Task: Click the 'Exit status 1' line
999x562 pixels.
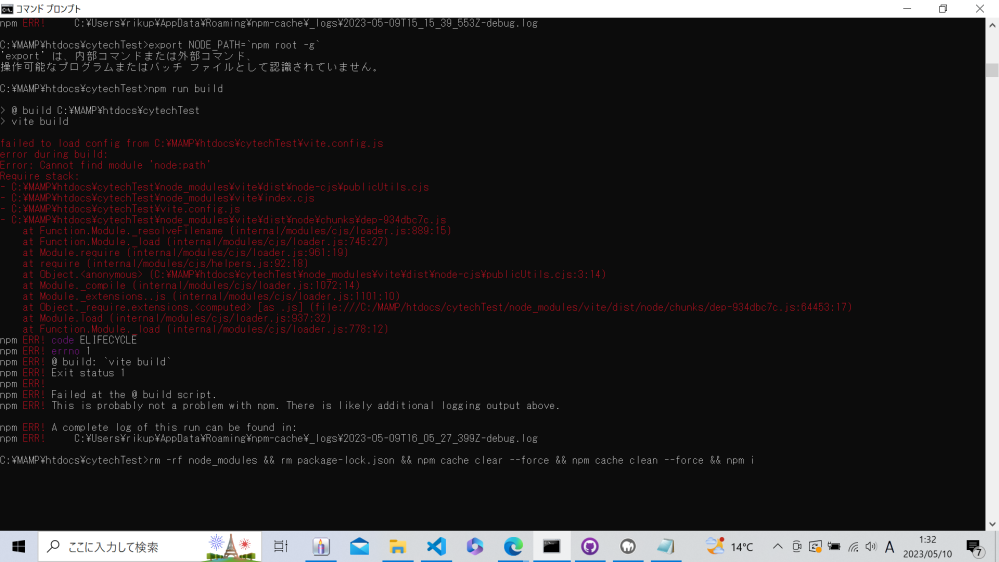Action: pyautogui.click(x=62, y=373)
